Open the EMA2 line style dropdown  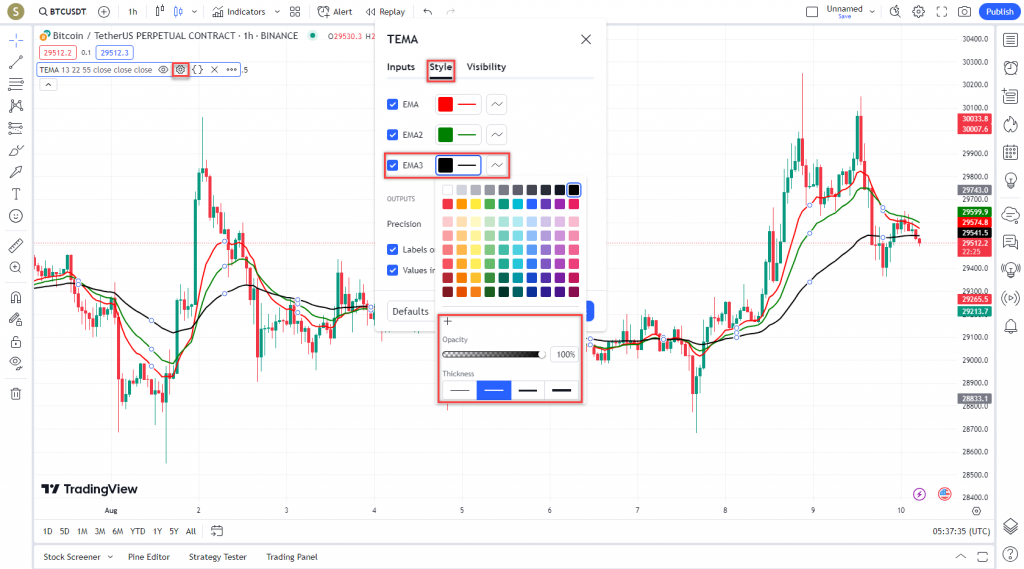click(496, 135)
